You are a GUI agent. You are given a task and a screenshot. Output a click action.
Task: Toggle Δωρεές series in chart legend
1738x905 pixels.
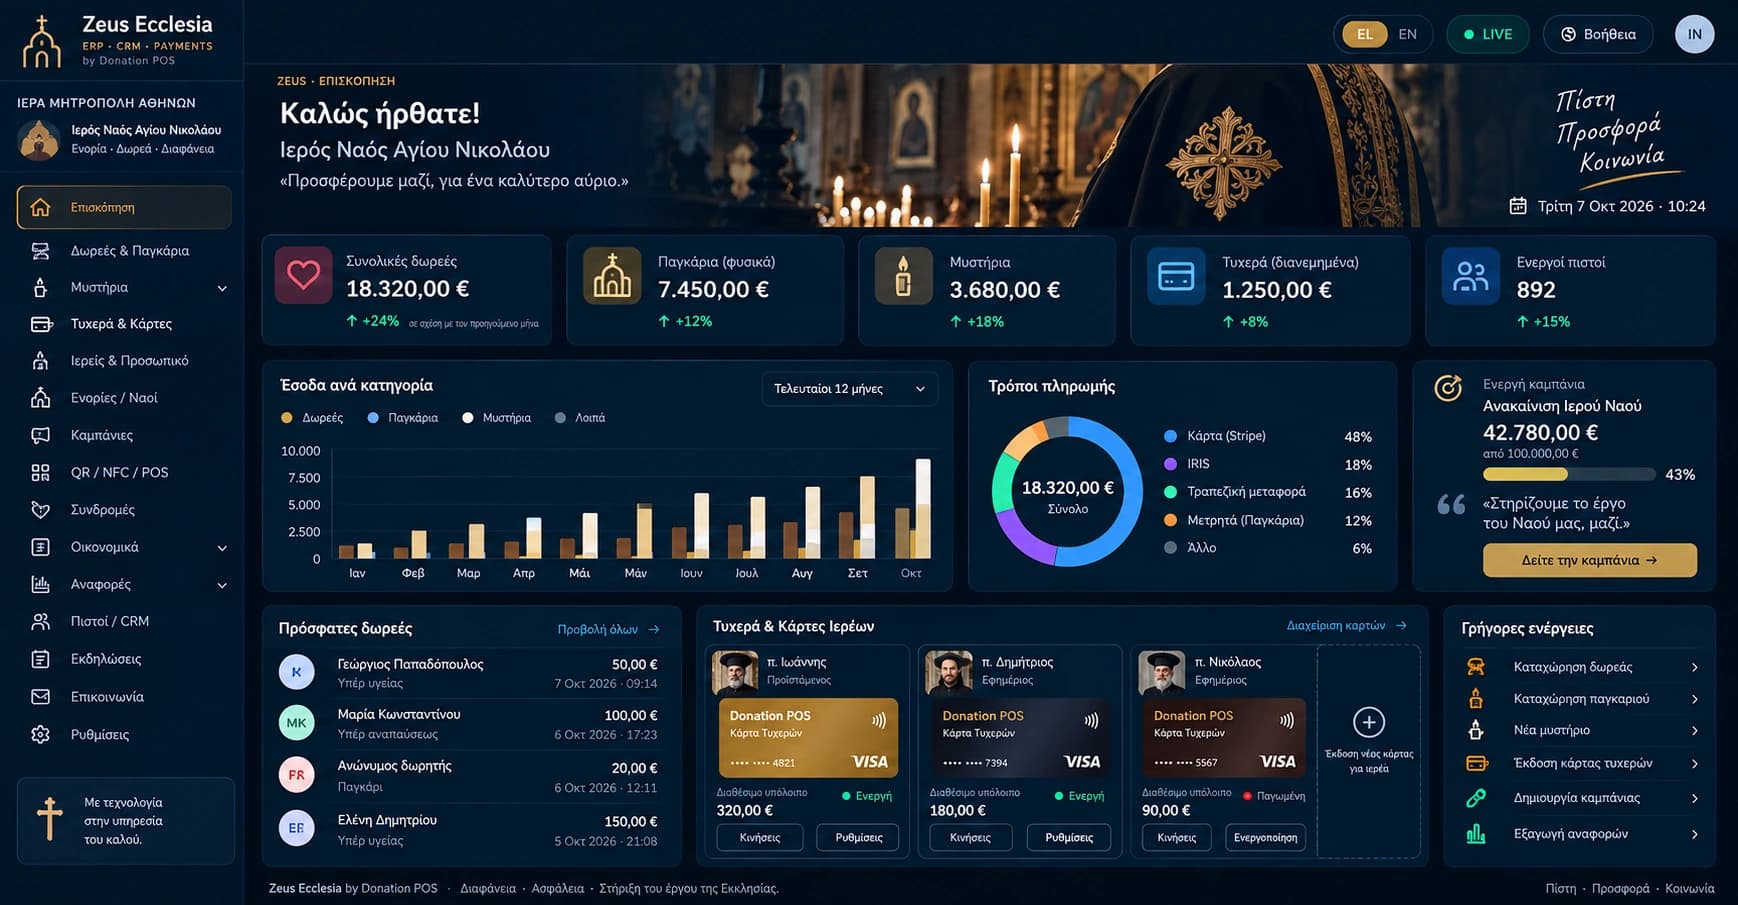tap(312, 418)
